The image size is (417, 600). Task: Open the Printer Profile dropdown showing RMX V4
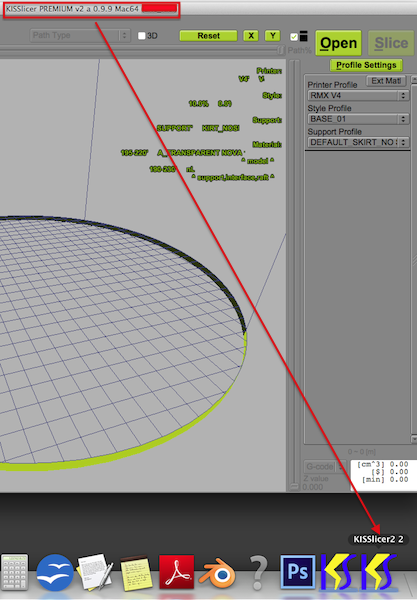[358, 95]
